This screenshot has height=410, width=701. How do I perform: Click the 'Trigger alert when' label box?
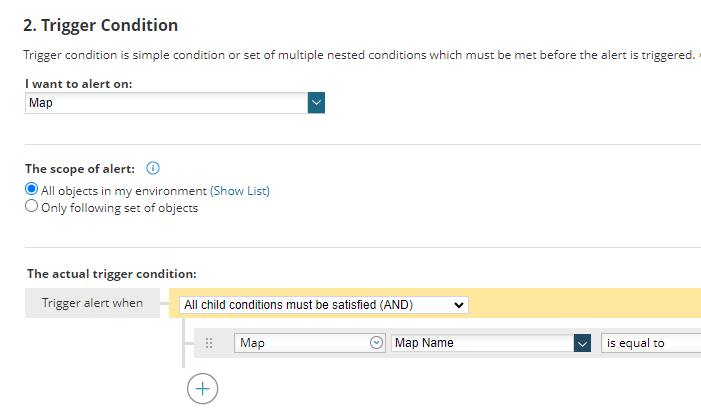coord(92,303)
